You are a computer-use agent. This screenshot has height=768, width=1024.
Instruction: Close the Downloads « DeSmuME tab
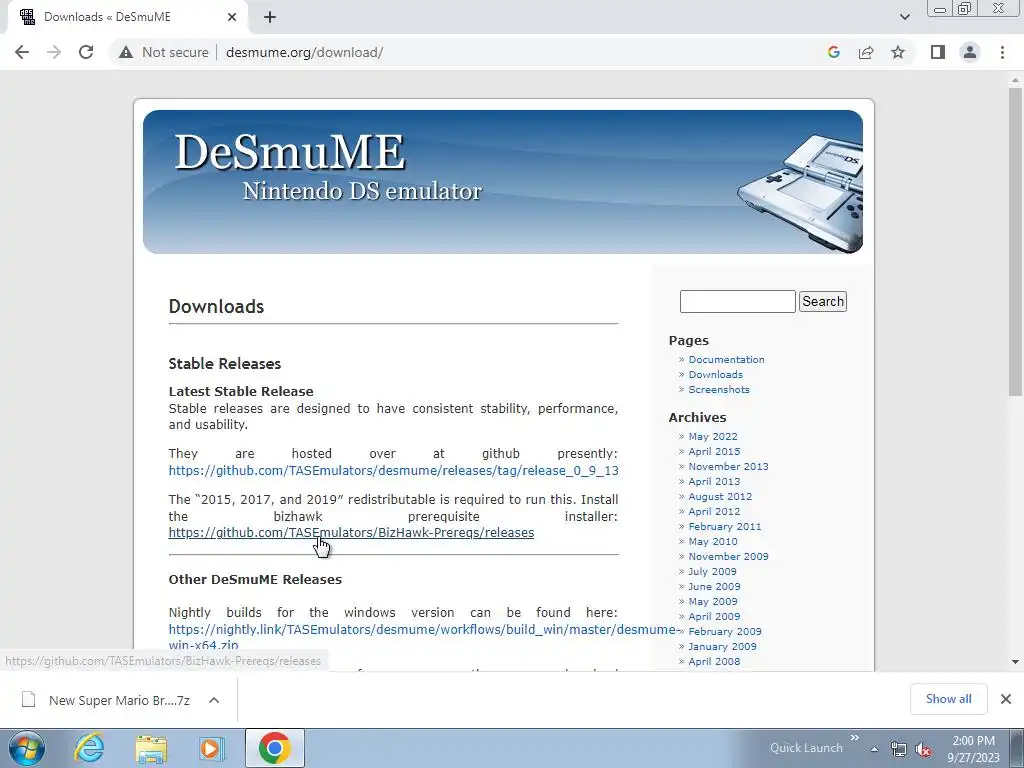click(232, 17)
